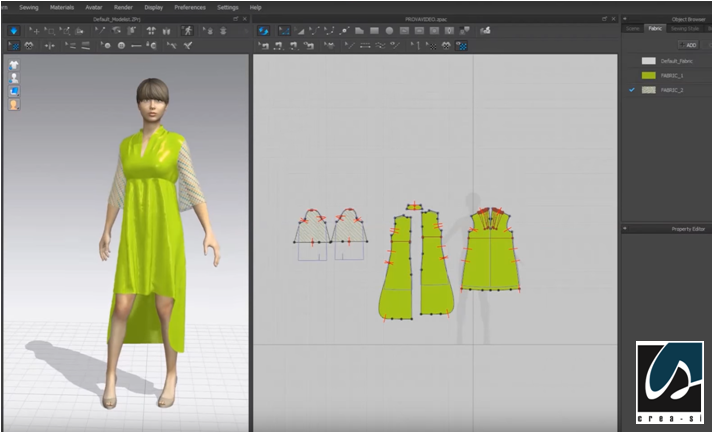The image size is (713, 433).
Task: Toggle the blue texture surface display icon
Action: coord(14,91)
